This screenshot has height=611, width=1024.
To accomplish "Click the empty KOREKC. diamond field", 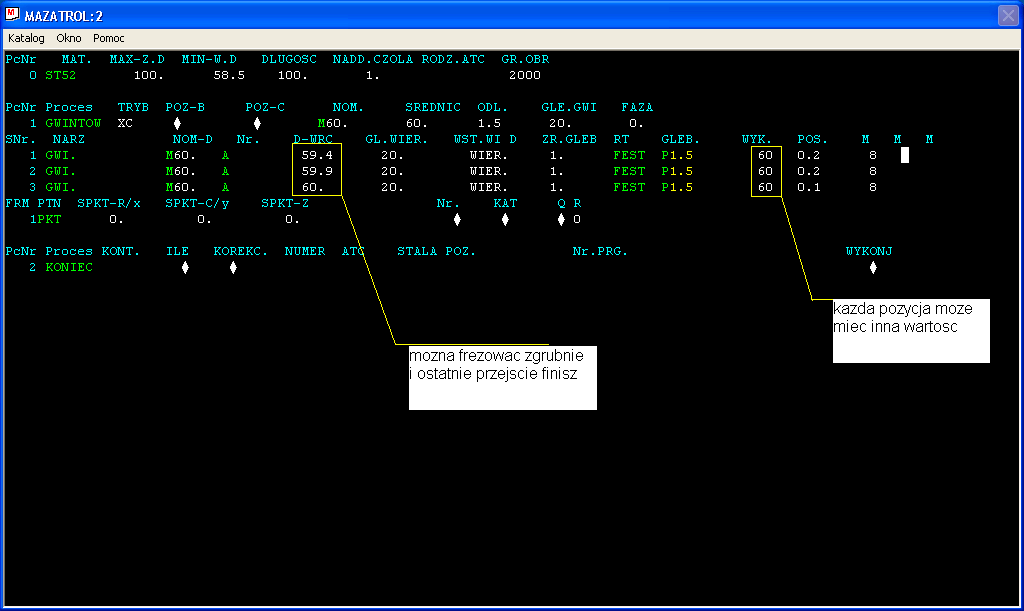I will click(x=233, y=268).
